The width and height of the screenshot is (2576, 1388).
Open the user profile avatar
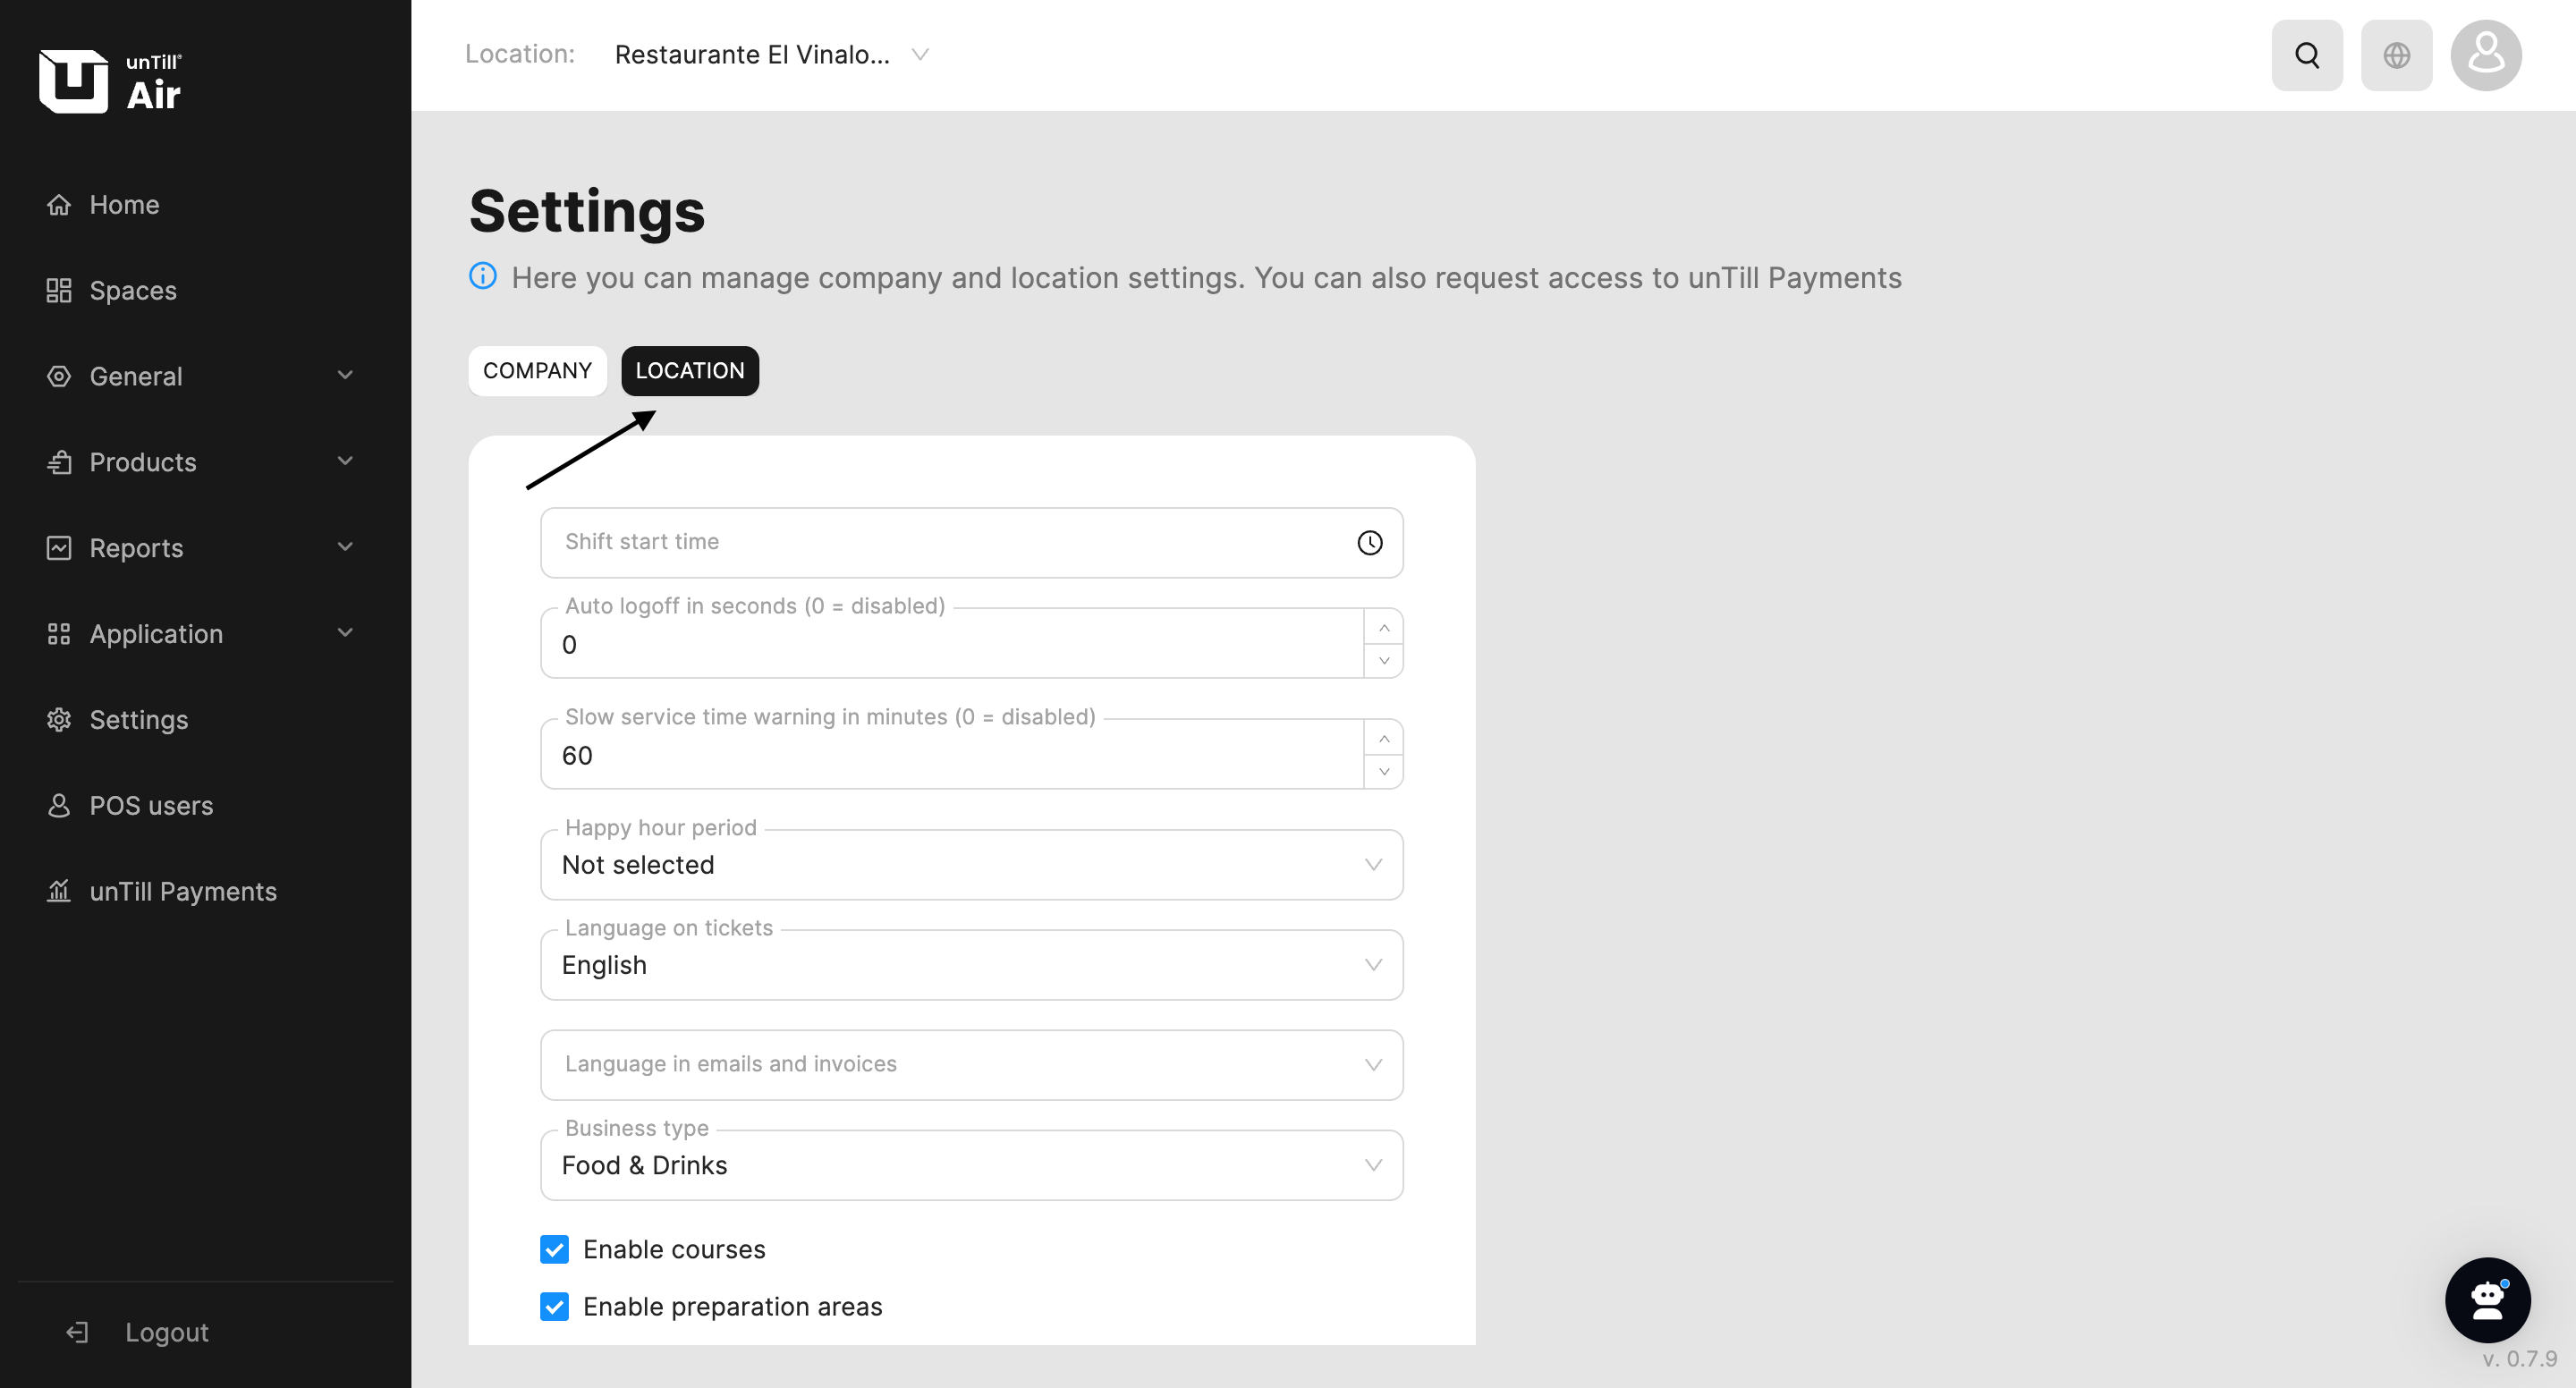(x=2485, y=55)
